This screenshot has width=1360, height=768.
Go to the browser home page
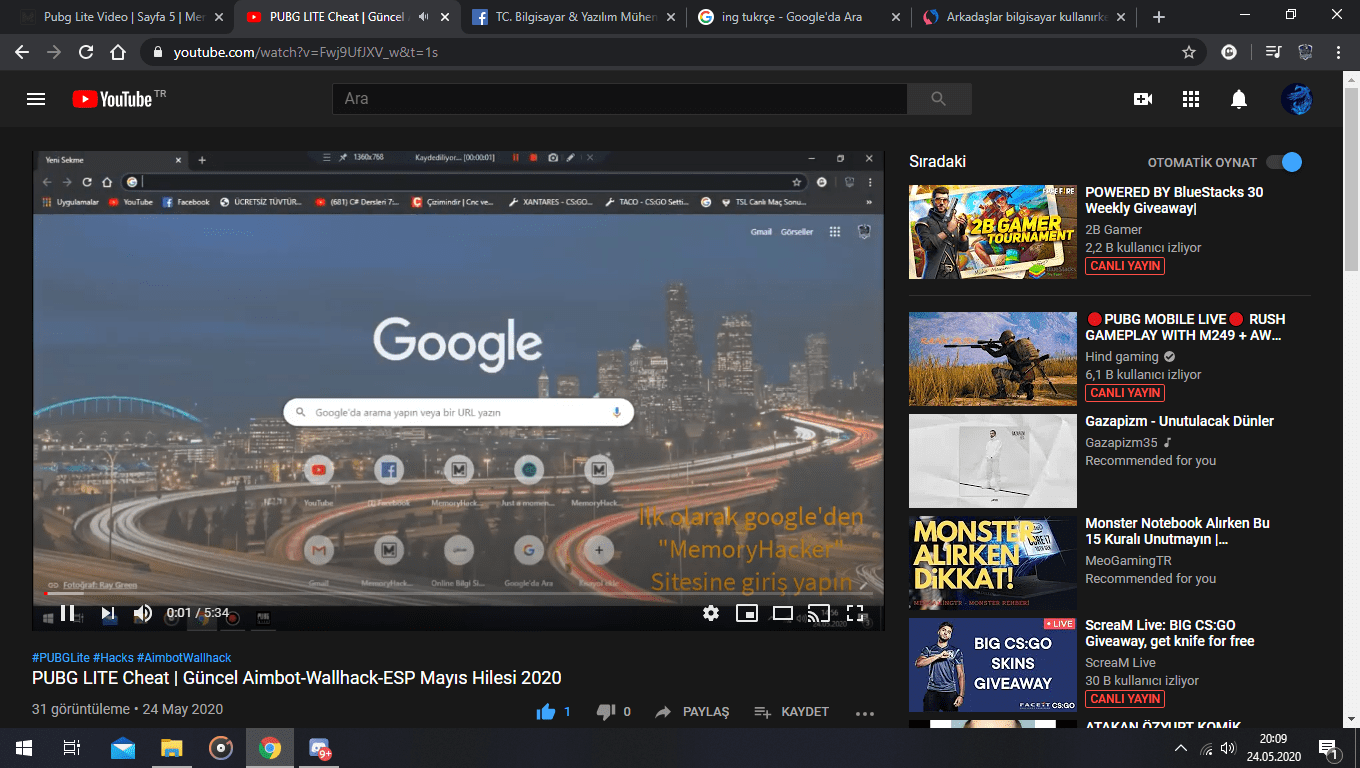pos(118,52)
